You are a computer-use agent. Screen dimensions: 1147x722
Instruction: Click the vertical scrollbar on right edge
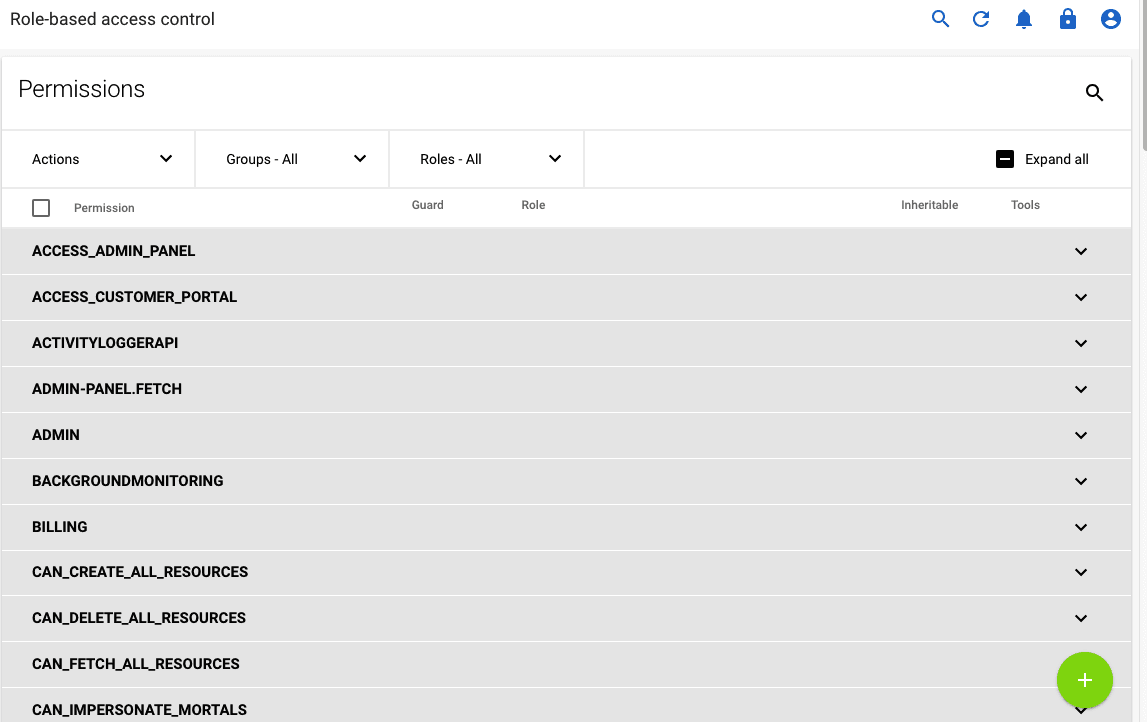[1141, 80]
